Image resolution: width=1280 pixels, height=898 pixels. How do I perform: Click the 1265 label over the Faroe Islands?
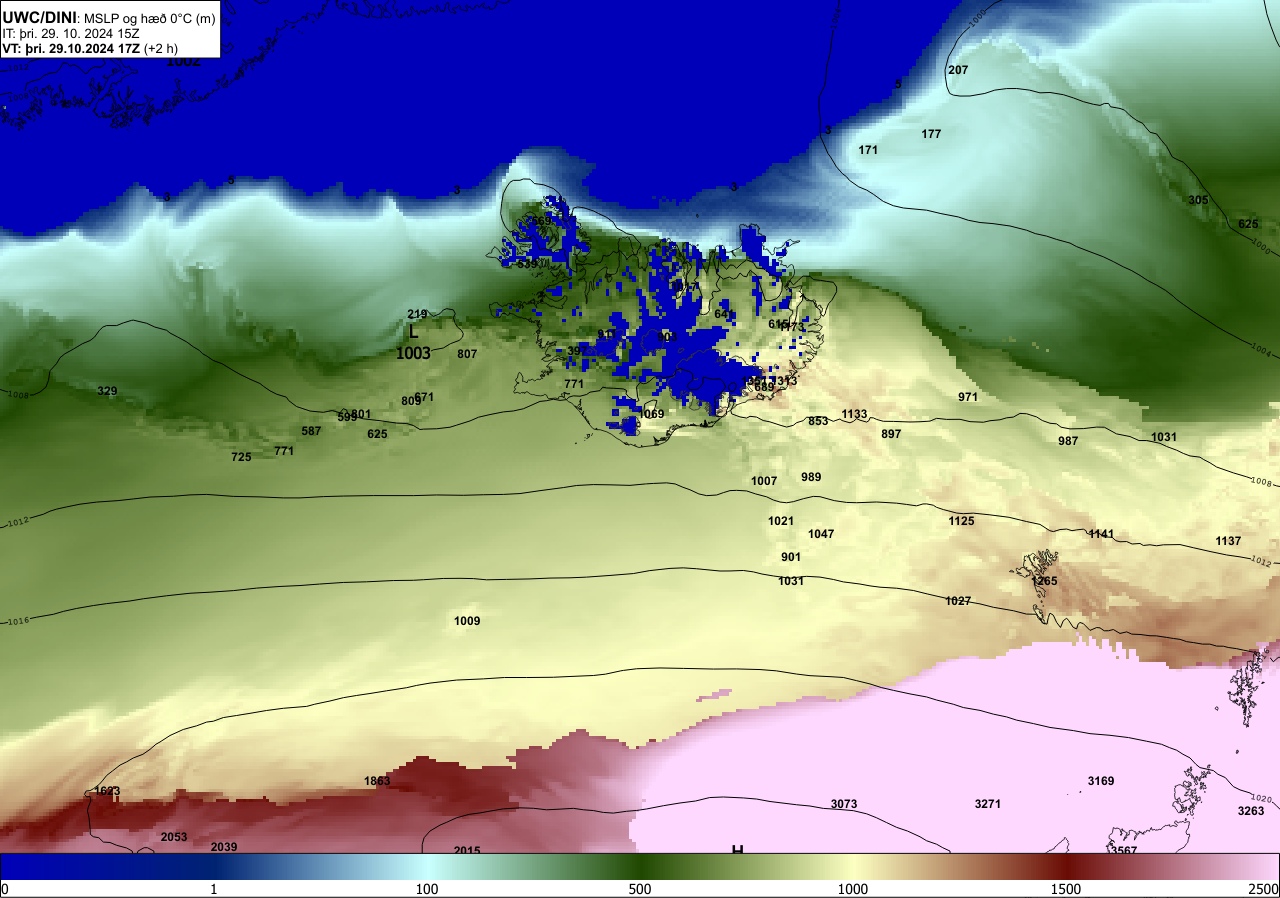click(x=1044, y=581)
